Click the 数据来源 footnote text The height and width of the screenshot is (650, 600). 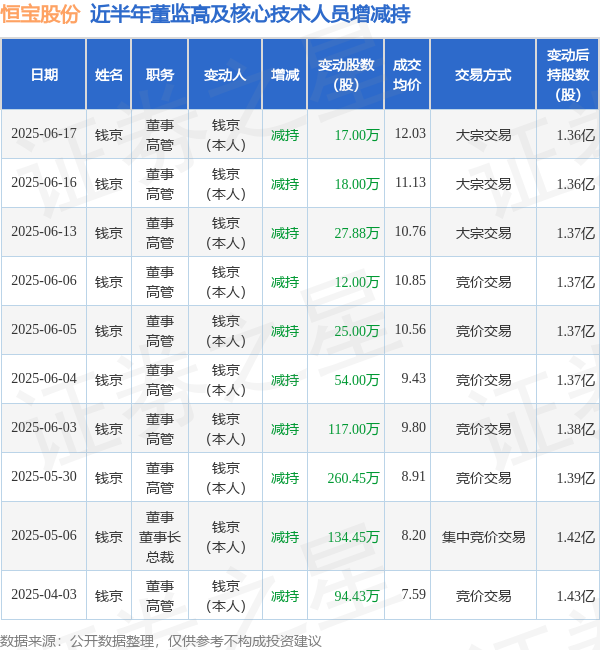click(x=160, y=641)
